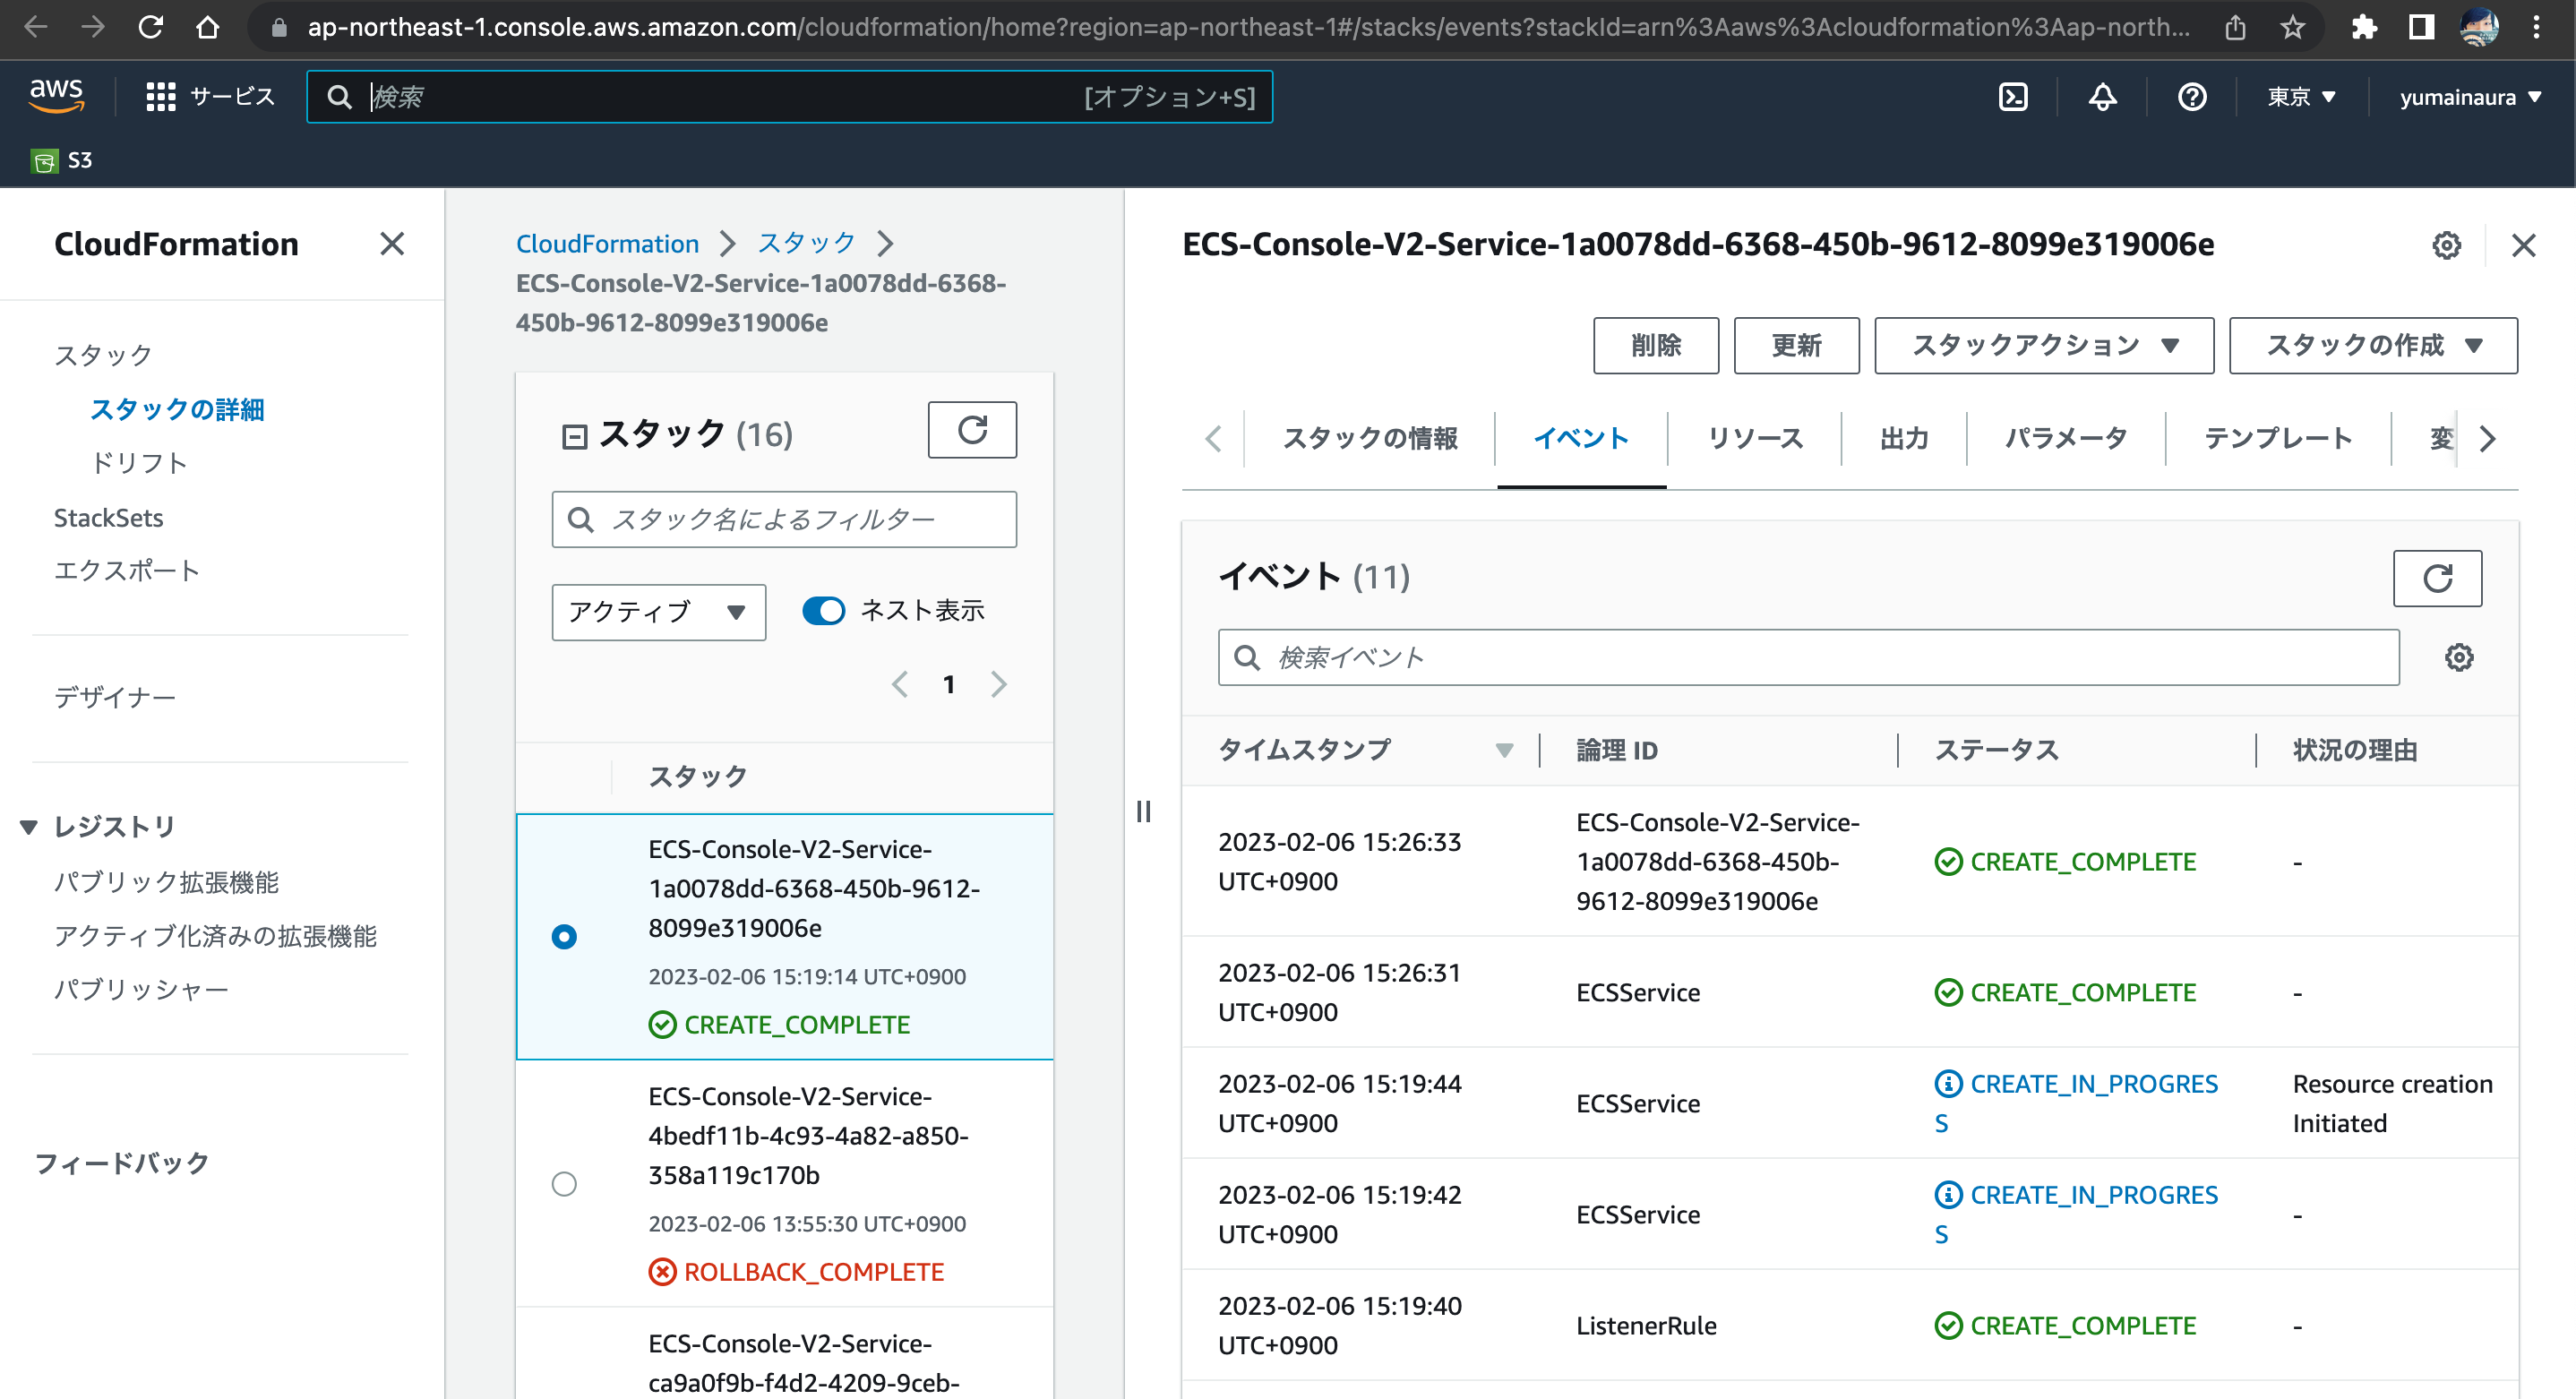Open StackSets in the sidebar
This screenshot has width=2576, height=1399.
[108, 518]
